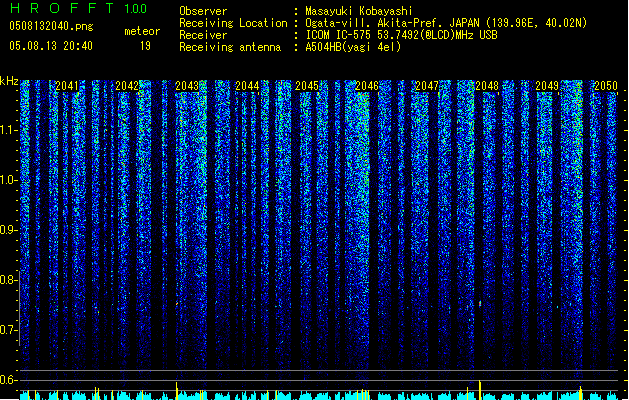Click the 0.9 frequency axis label
Image resolution: width=629 pixels, height=400 pixels.
pyautogui.click(x=9, y=230)
